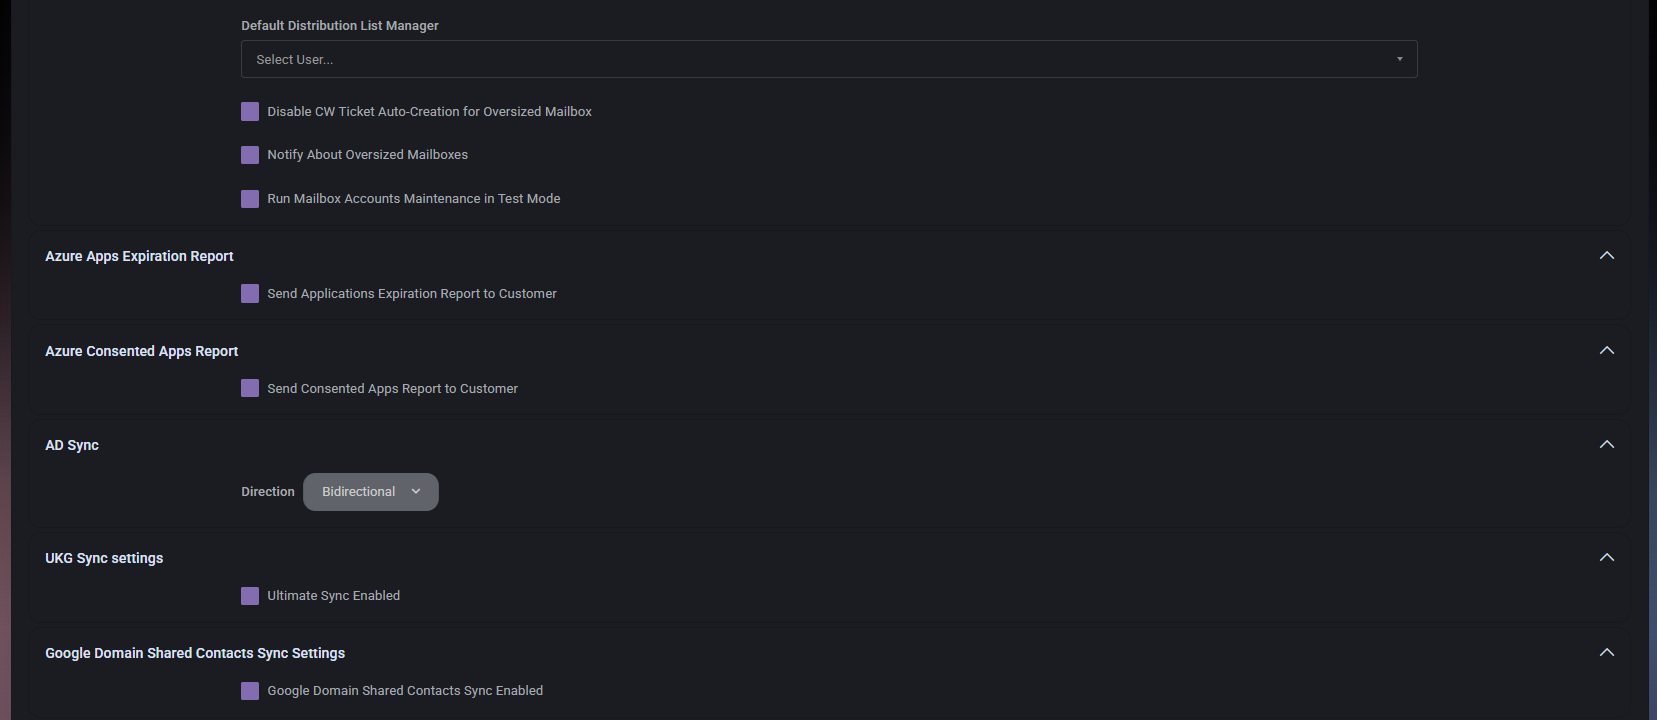Screen dimensions: 1657x720
Task: Collapse the UKG Sync settings section
Action: [1607, 557]
